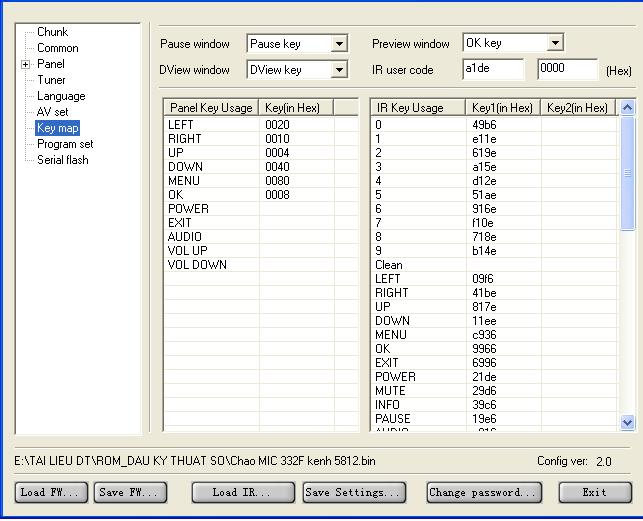The width and height of the screenshot is (643, 521).
Task: Click the Load FW... button
Action: tap(51, 492)
